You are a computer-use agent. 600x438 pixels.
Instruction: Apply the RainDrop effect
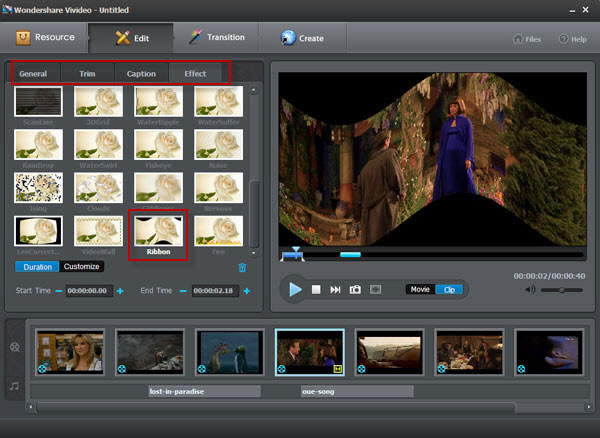tap(38, 145)
